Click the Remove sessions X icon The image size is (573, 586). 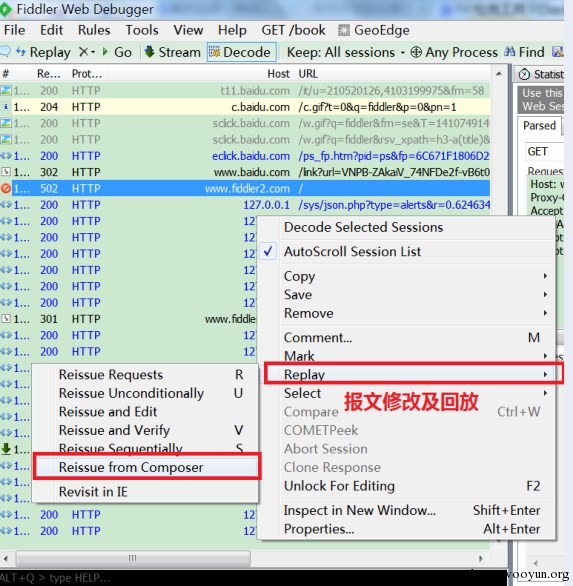(83, 52)
